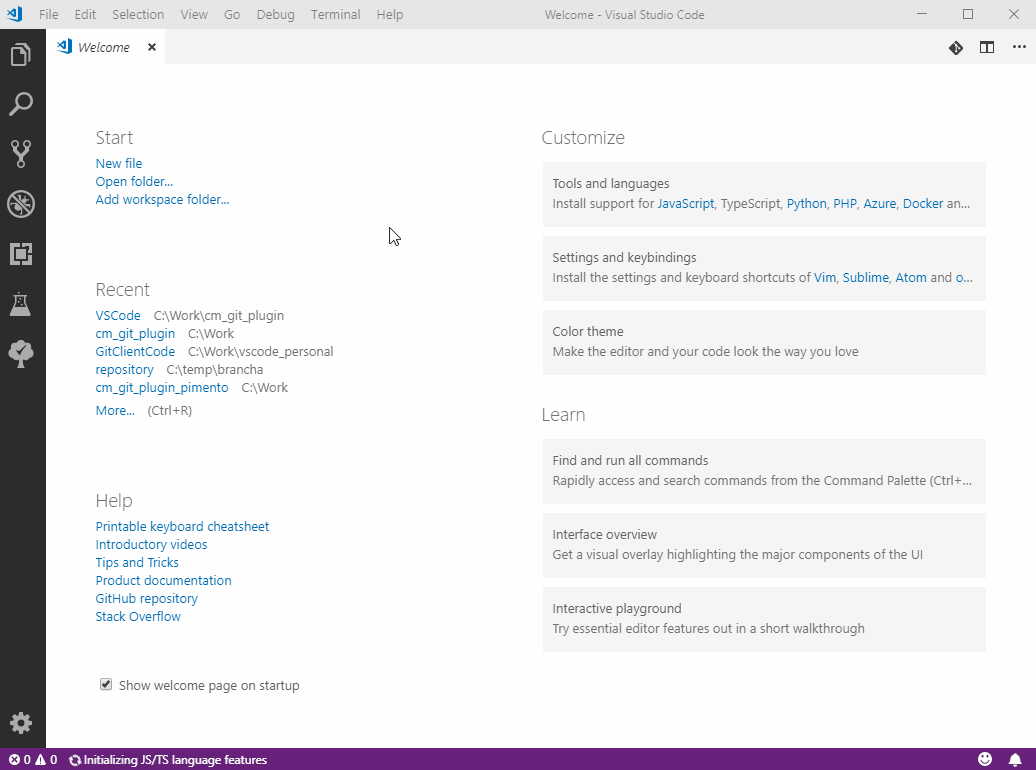Open the Extensions view icon
The image size is (1036, 770).
click(x=21, y=254)
